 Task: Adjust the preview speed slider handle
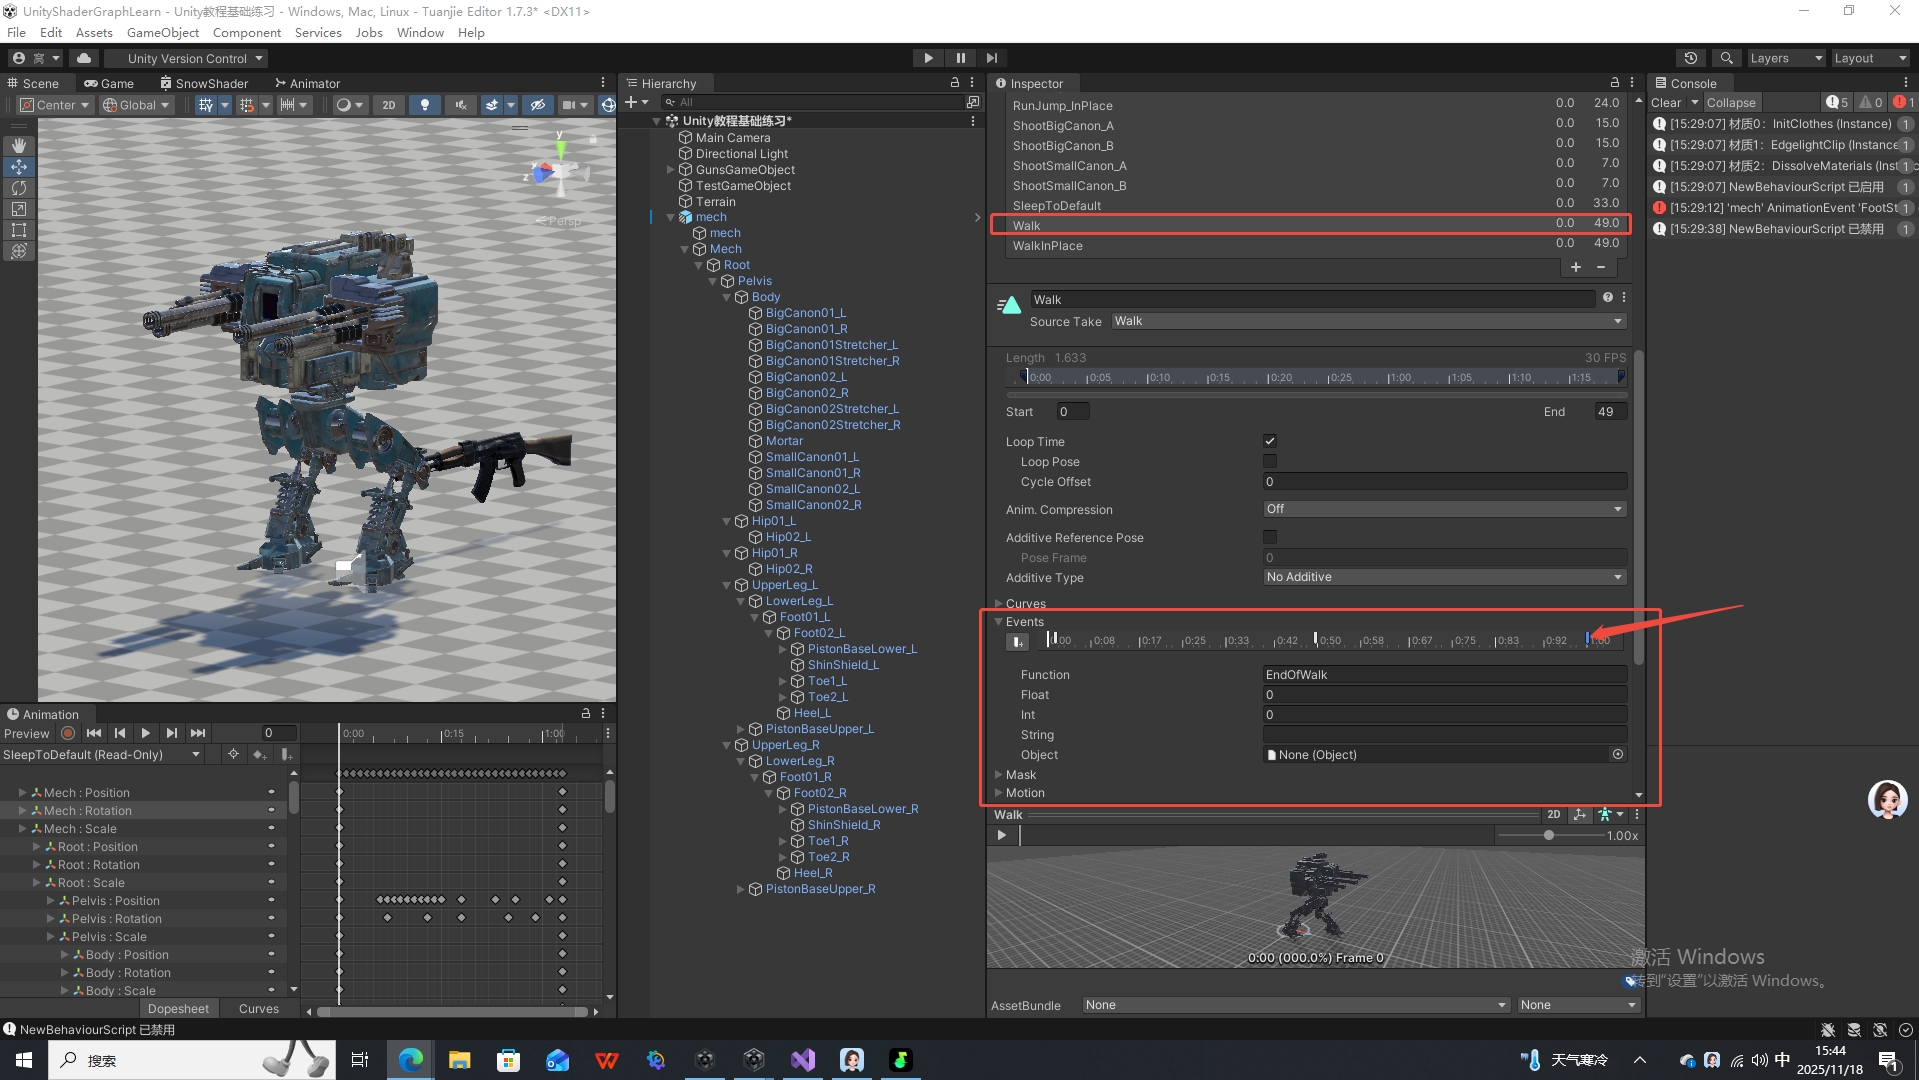[1549, 835]
